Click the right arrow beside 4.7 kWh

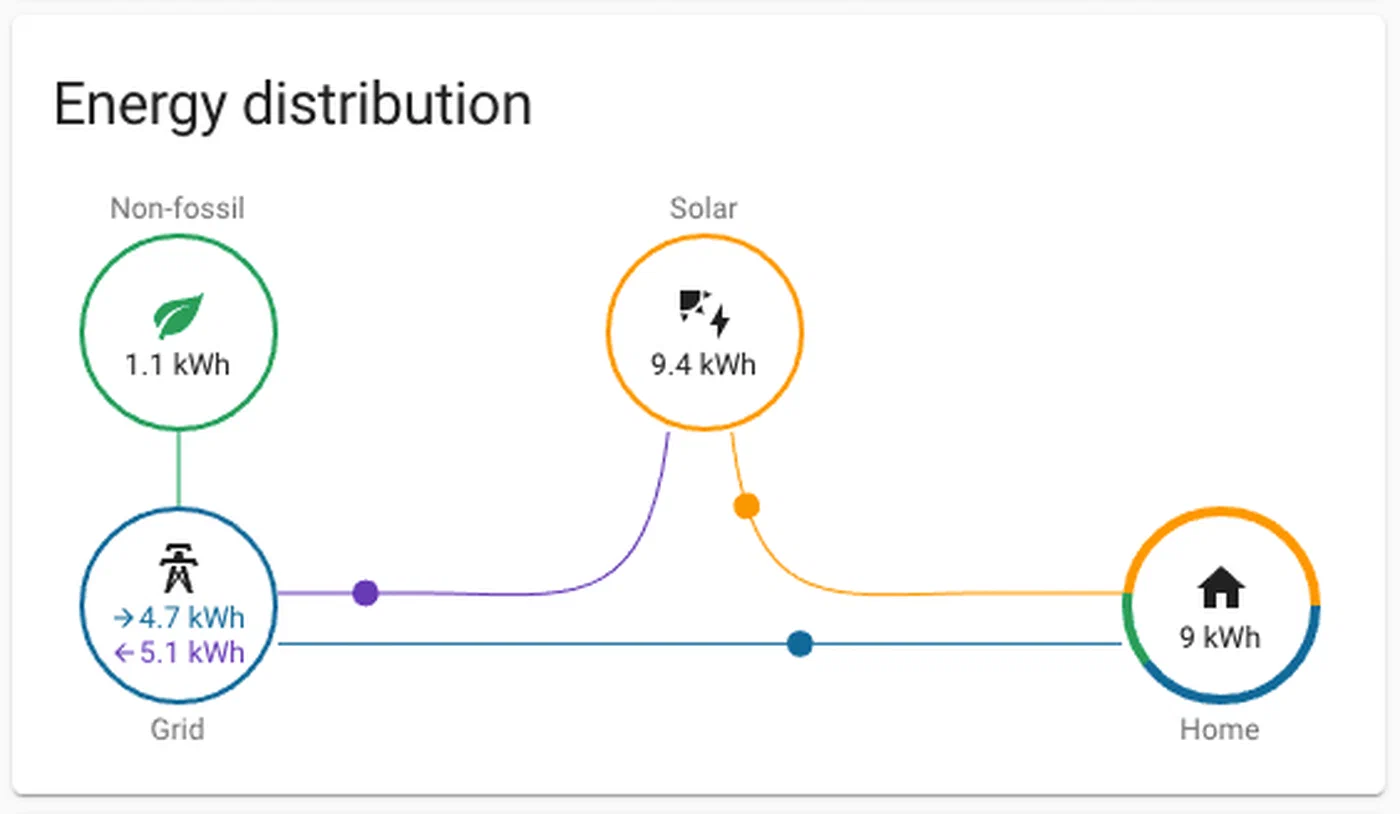(124, 616)
